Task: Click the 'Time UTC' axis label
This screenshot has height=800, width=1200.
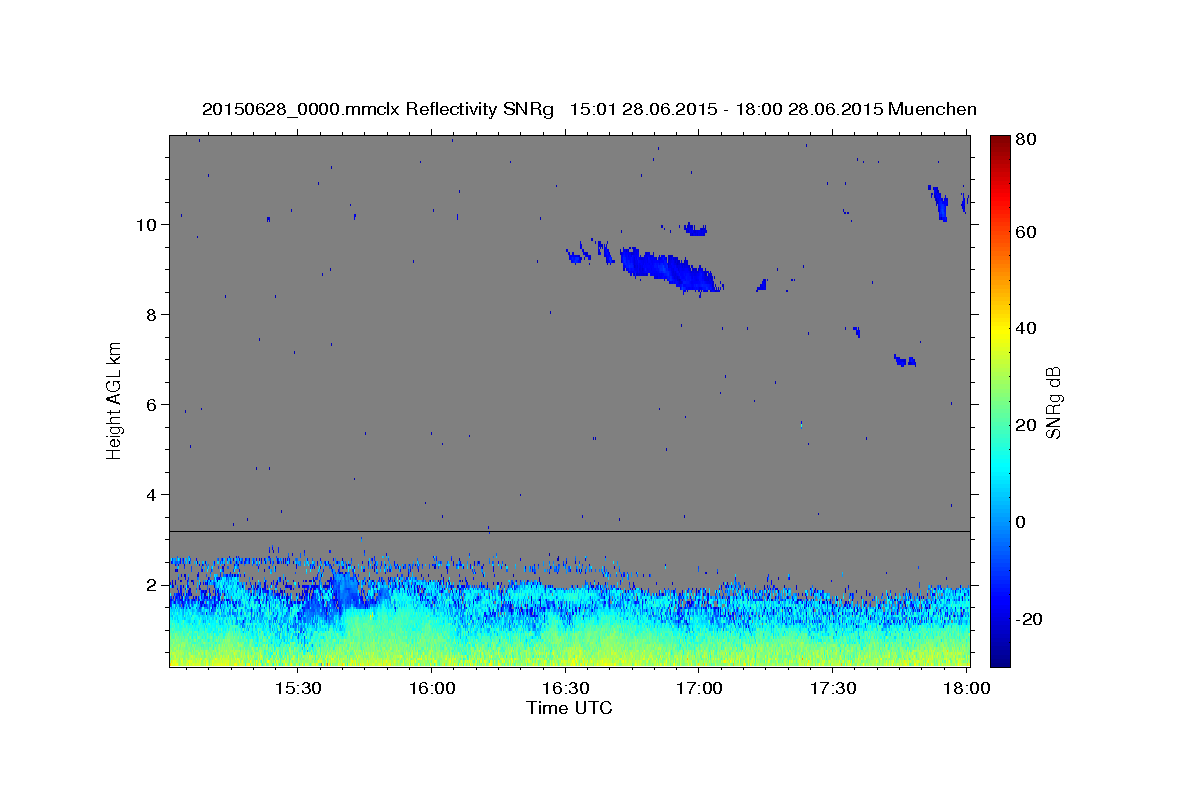Action: click(x=569, y=708)
